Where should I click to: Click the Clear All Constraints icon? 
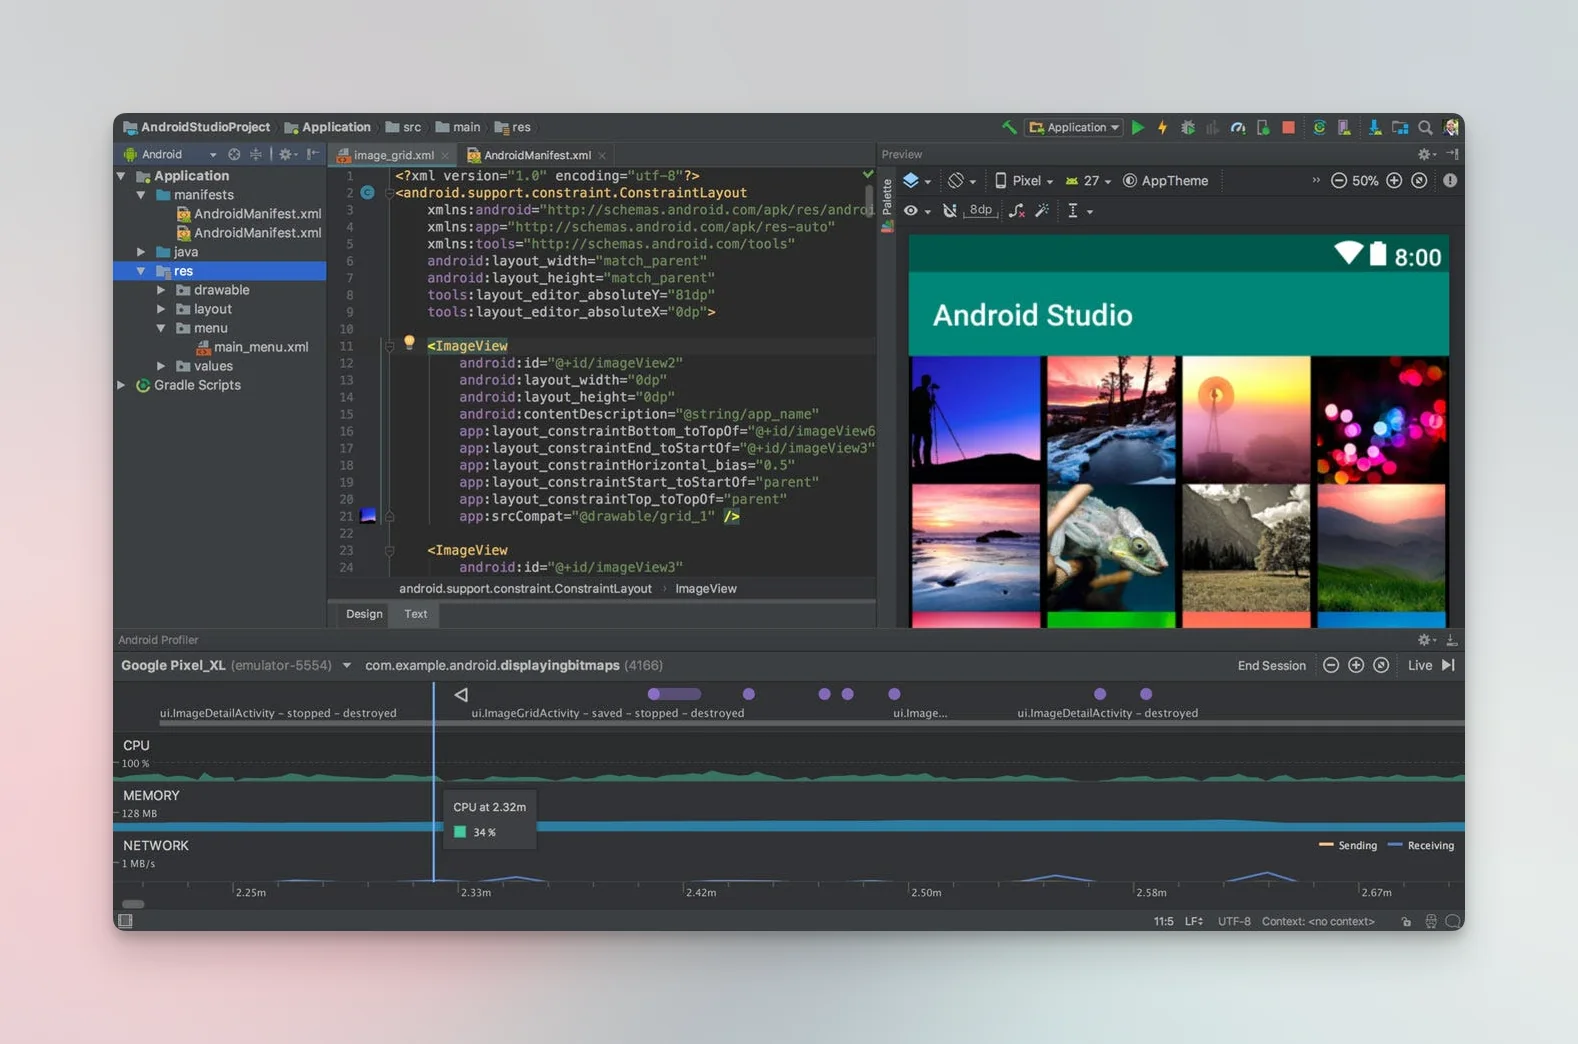point(1016,210)
